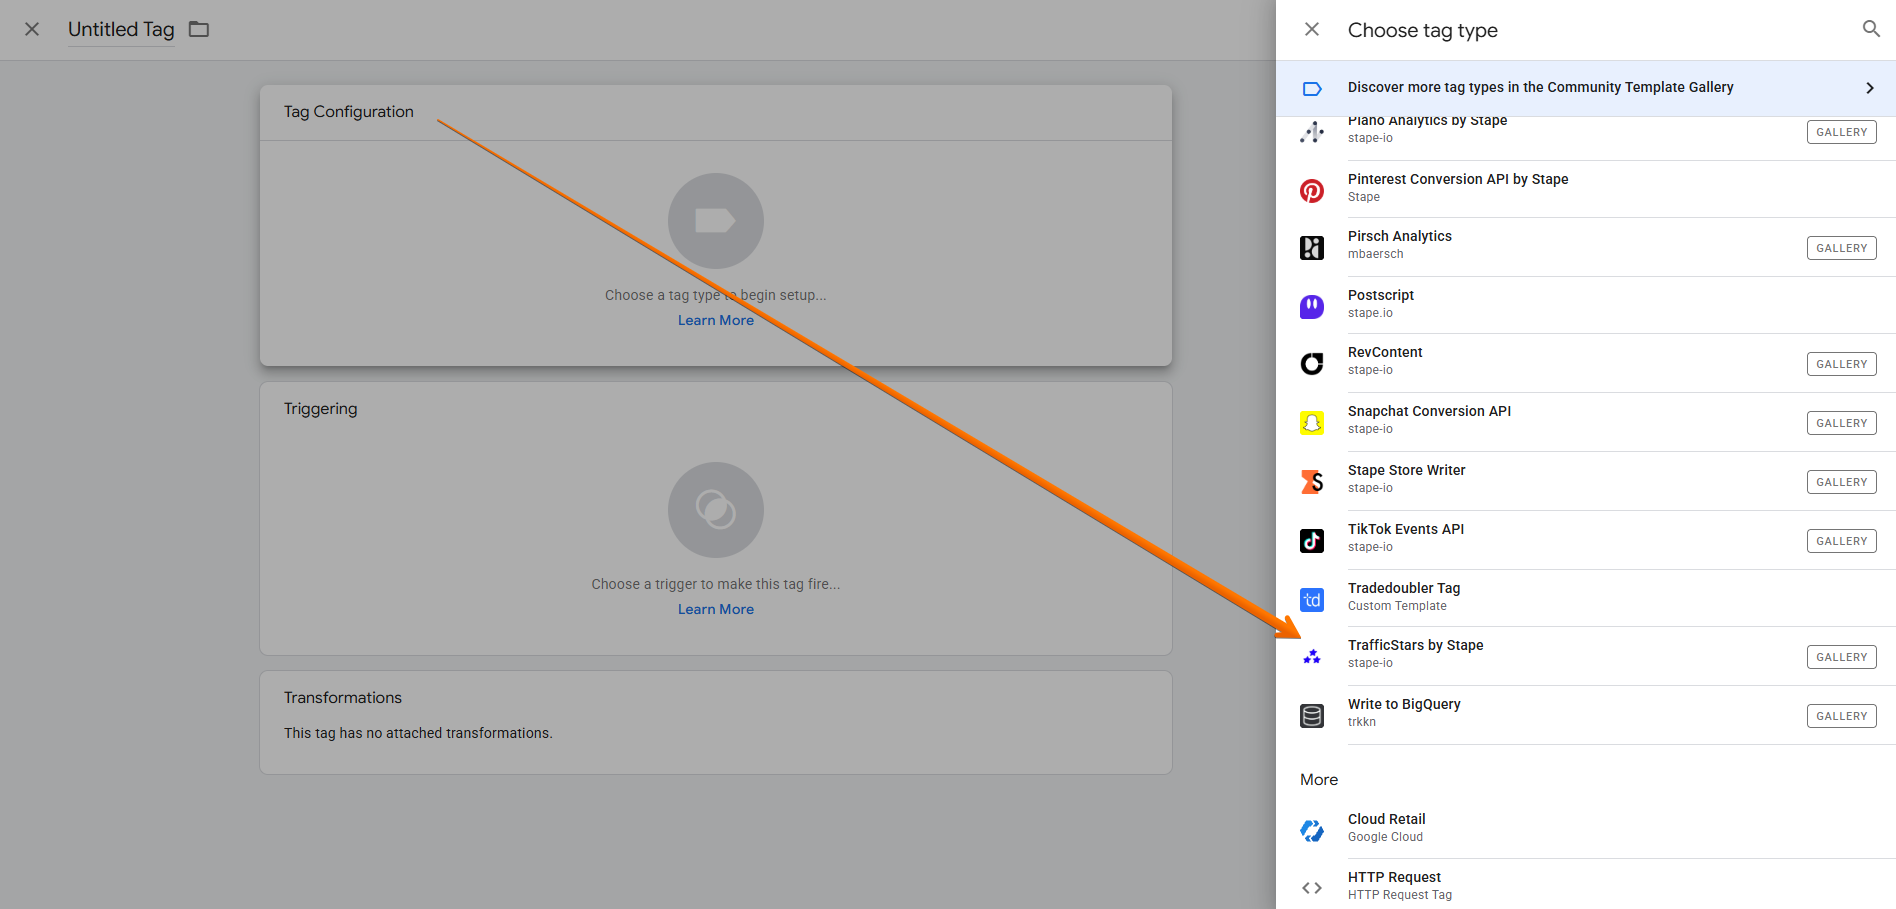
Task: Click the Community Template Gallery tag icon
Action: pyautogui.click(x=1312, y=89)
